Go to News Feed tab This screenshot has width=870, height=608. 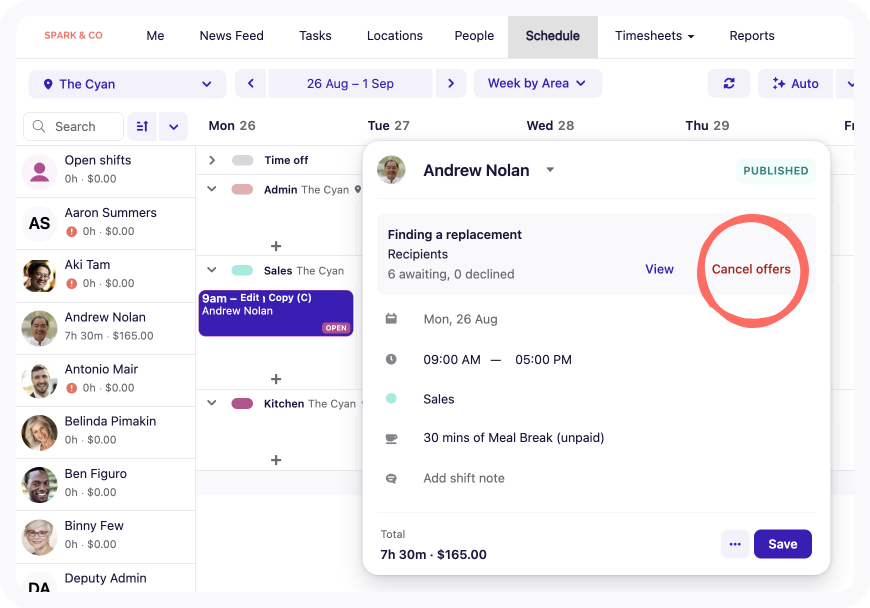coord(231,36)
